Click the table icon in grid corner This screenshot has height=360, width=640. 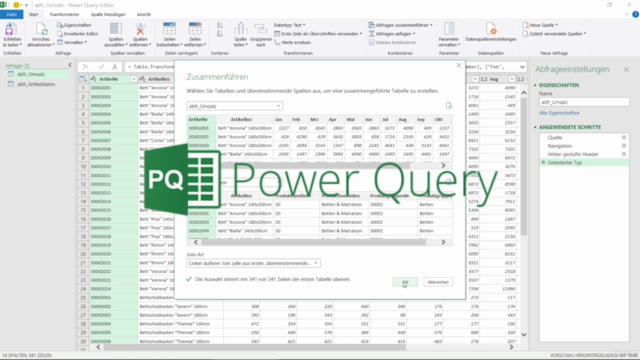coord(83,79)
